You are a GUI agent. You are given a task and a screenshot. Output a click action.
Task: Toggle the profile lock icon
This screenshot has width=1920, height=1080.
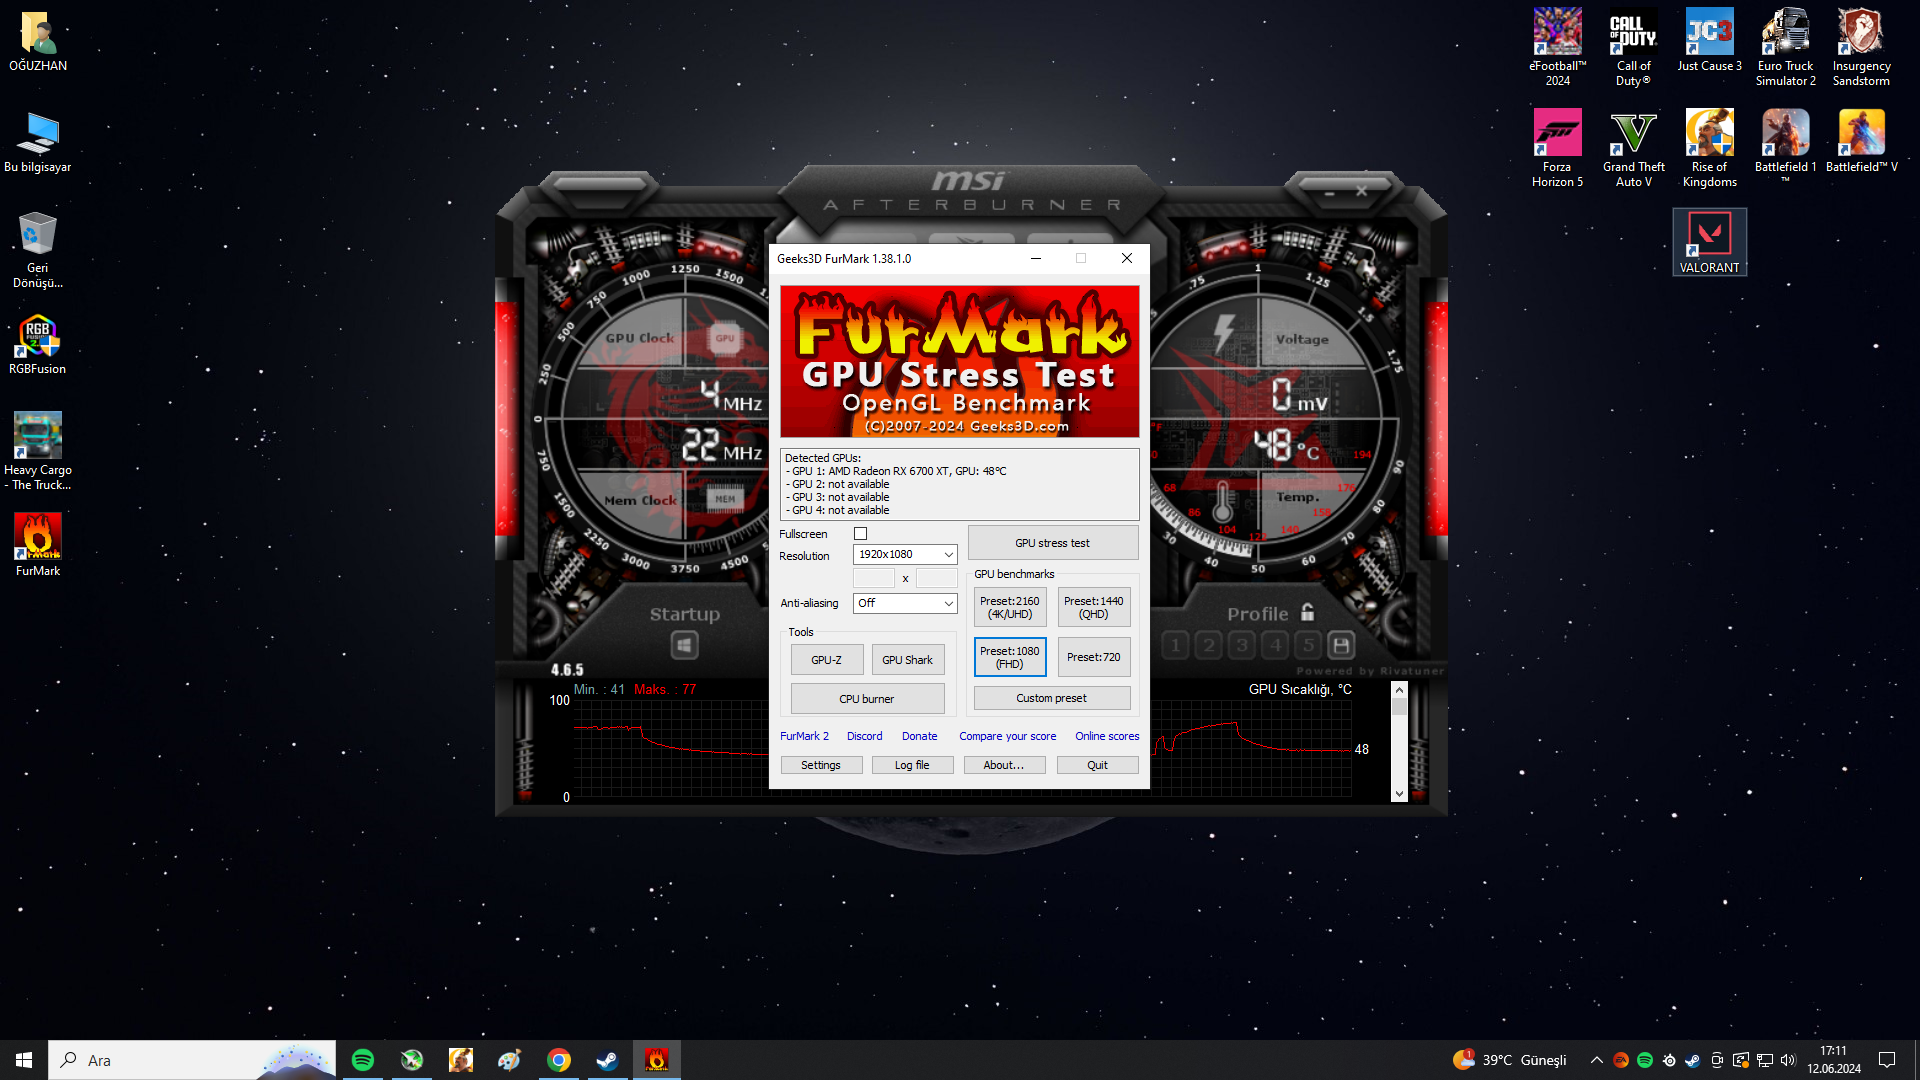click(1307, 612)
